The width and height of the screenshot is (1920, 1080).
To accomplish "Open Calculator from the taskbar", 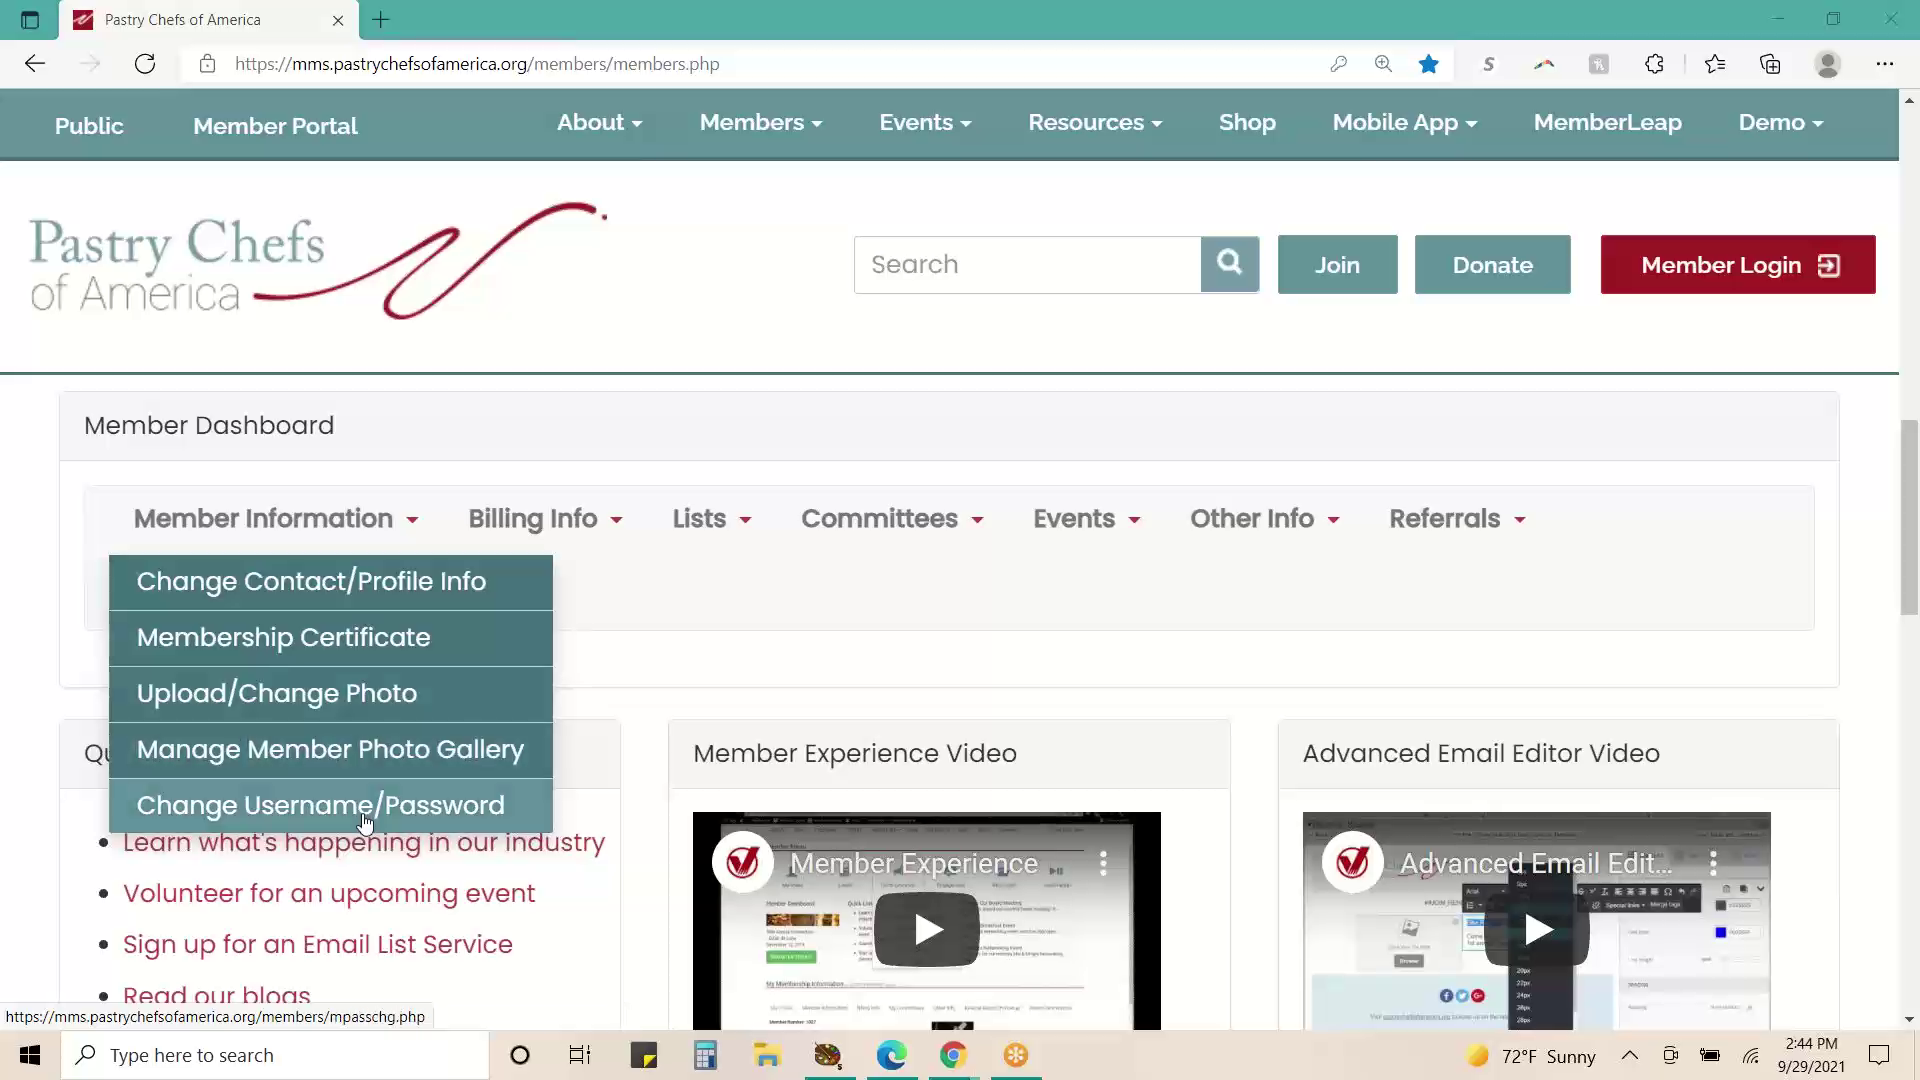I will [705, 1055].
